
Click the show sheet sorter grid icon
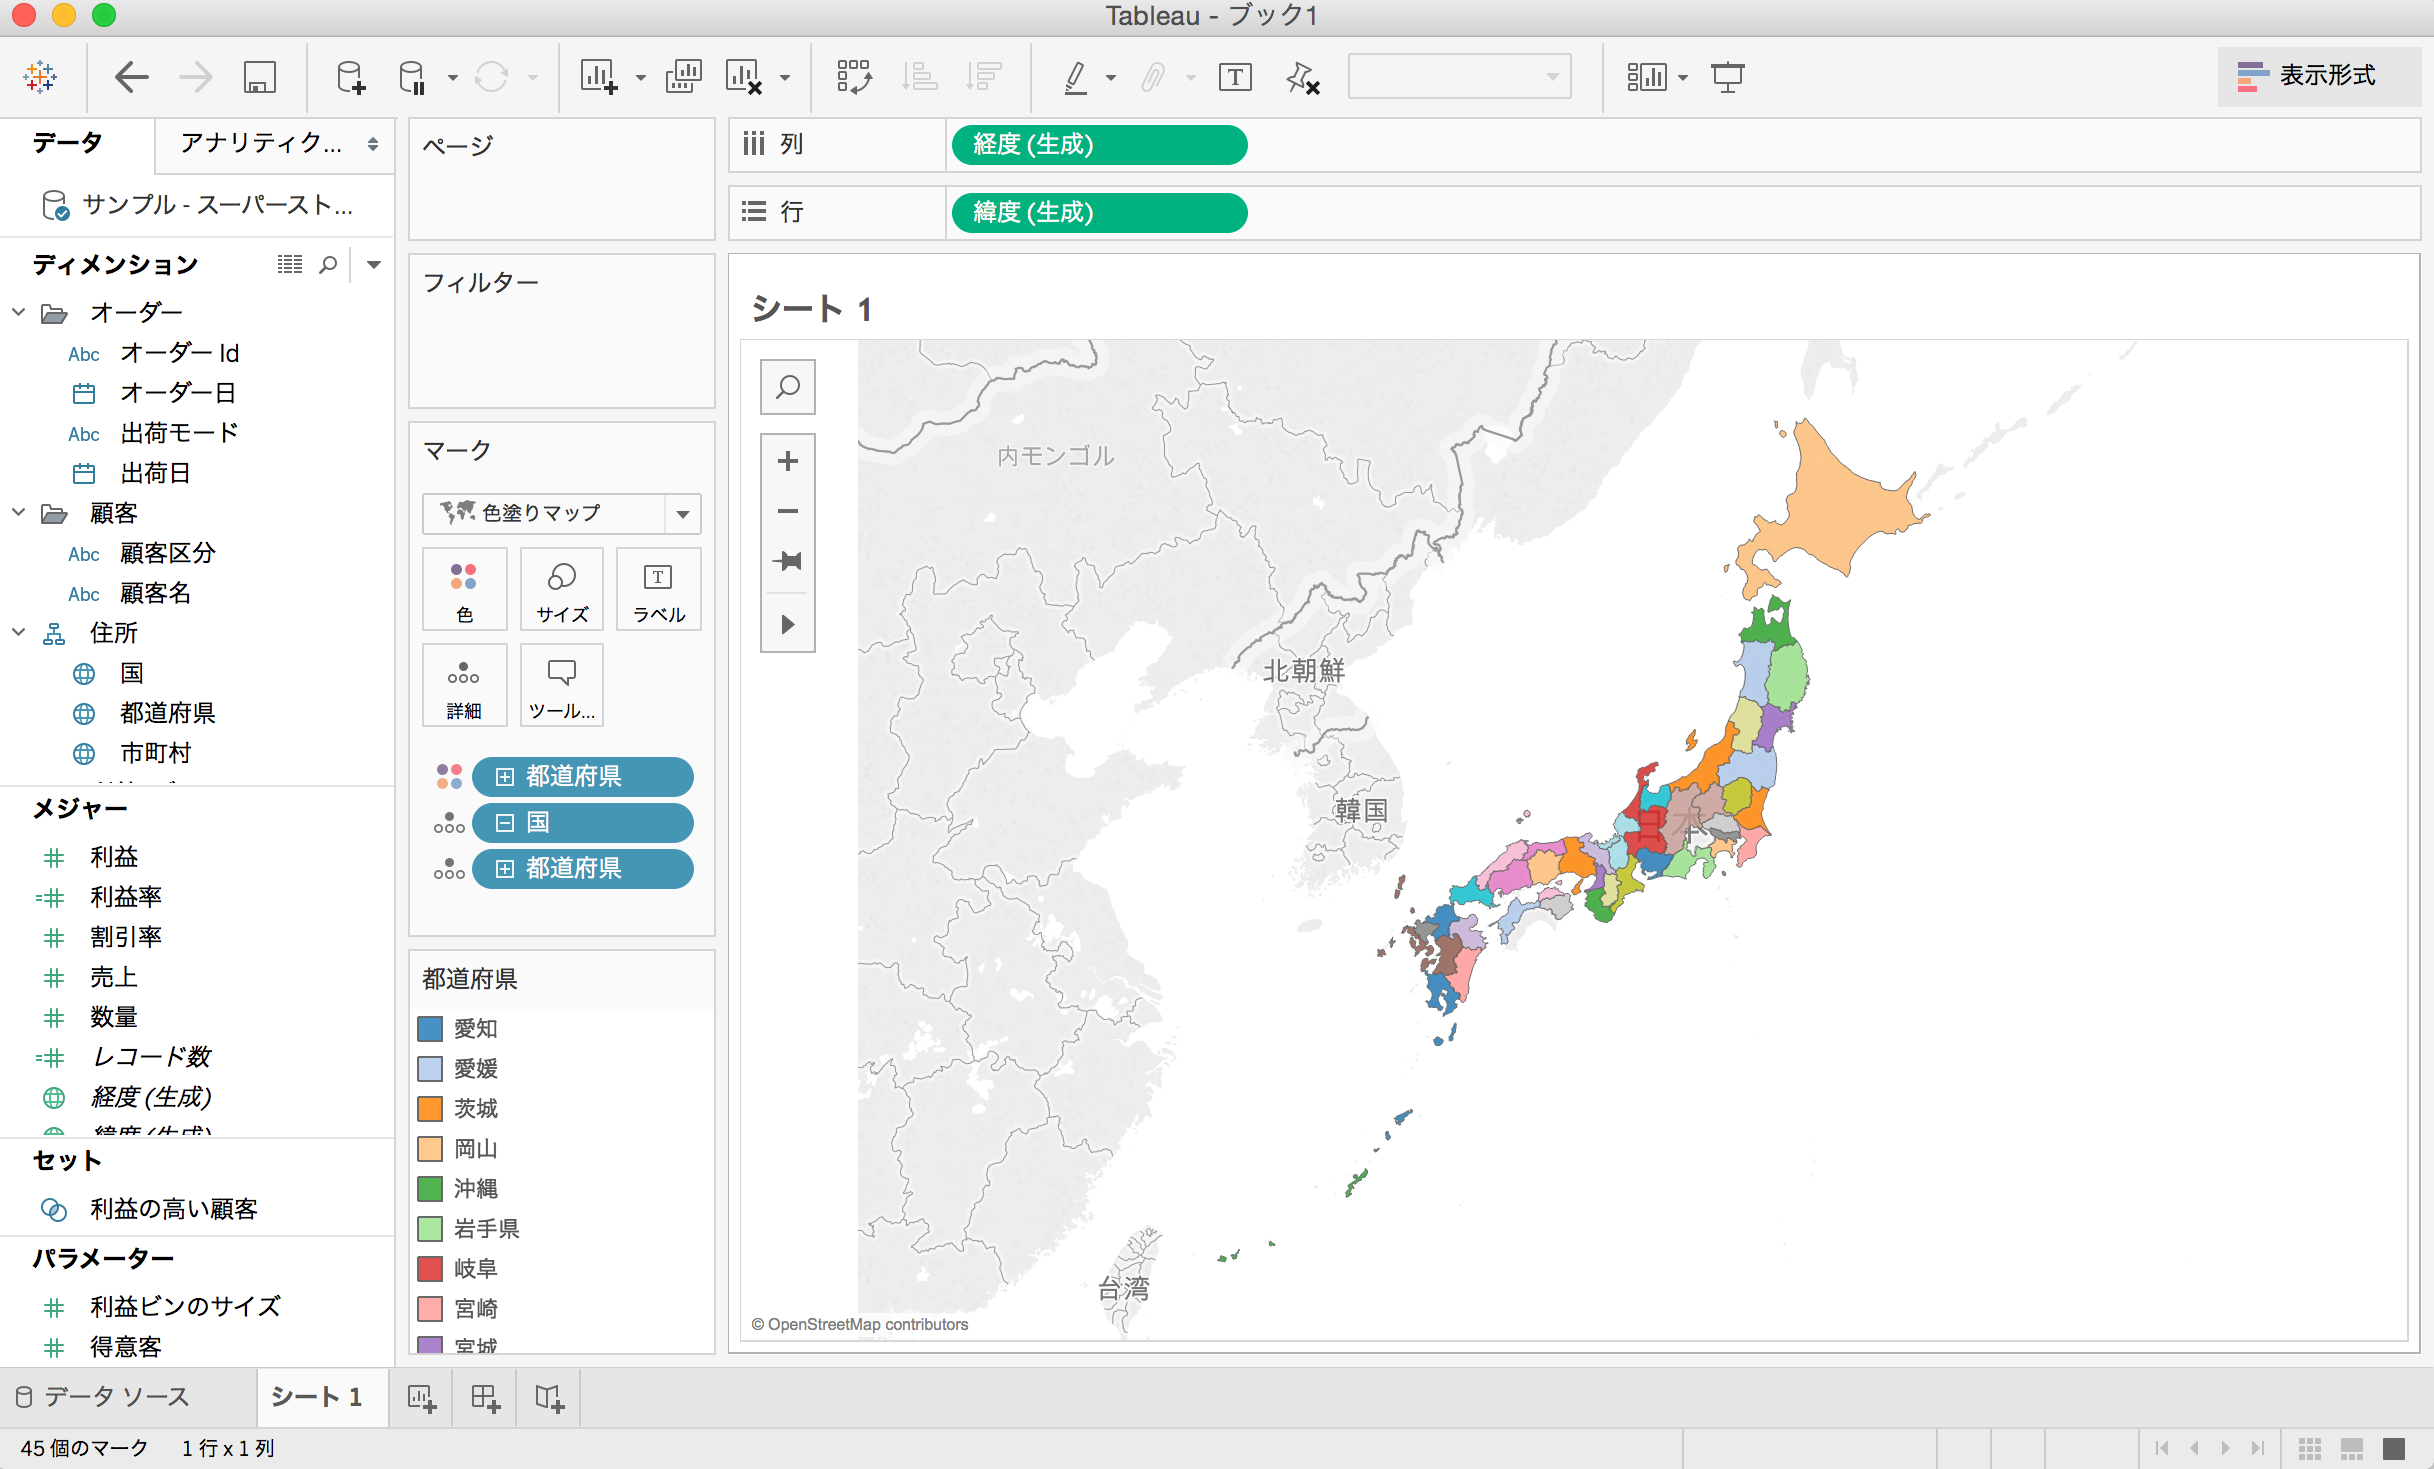click(2309, 1448)
